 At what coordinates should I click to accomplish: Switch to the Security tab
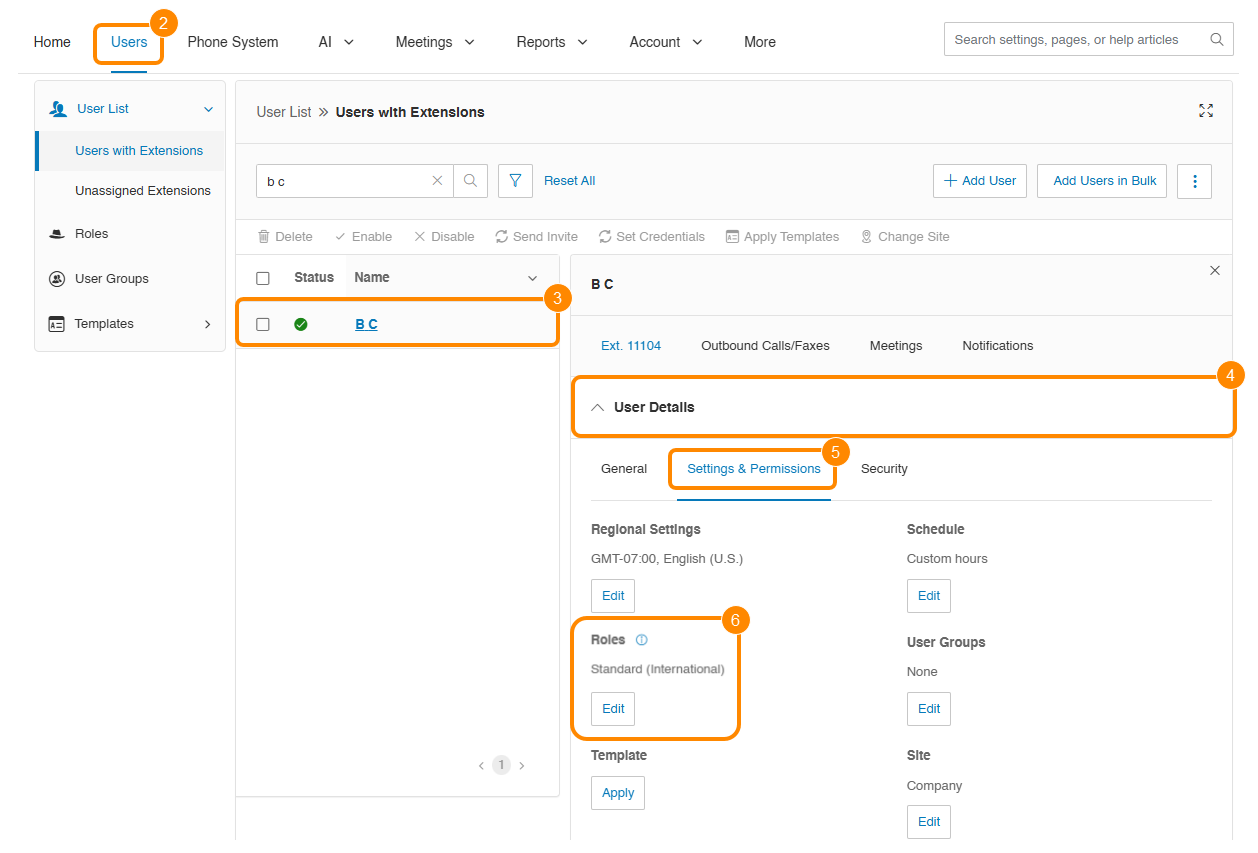[x=884, y=469]
